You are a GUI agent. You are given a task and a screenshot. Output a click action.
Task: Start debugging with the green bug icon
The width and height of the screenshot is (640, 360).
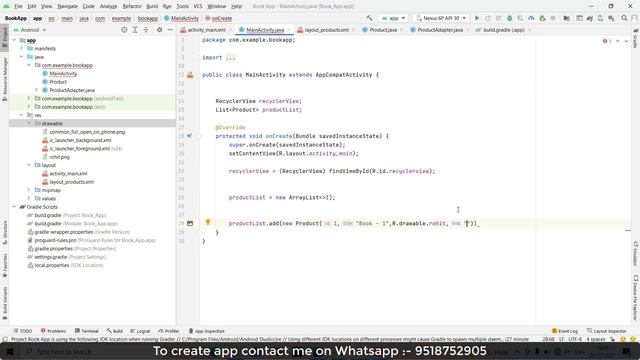509,18
